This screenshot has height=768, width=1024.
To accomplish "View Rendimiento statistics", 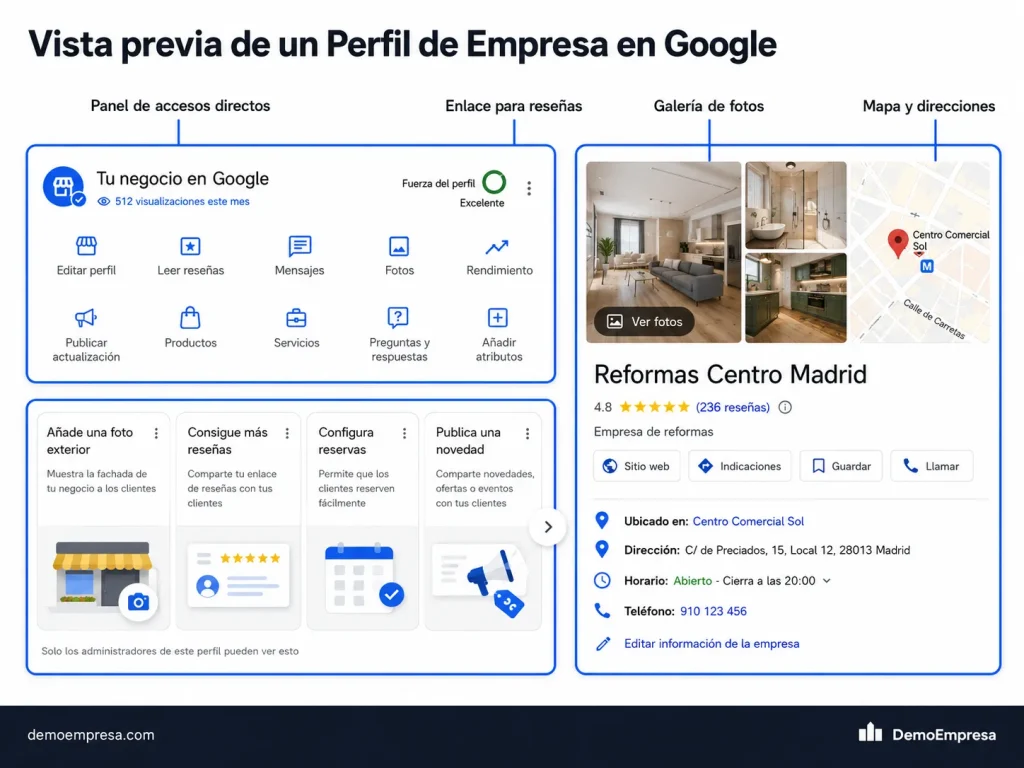I will [499, 256].
